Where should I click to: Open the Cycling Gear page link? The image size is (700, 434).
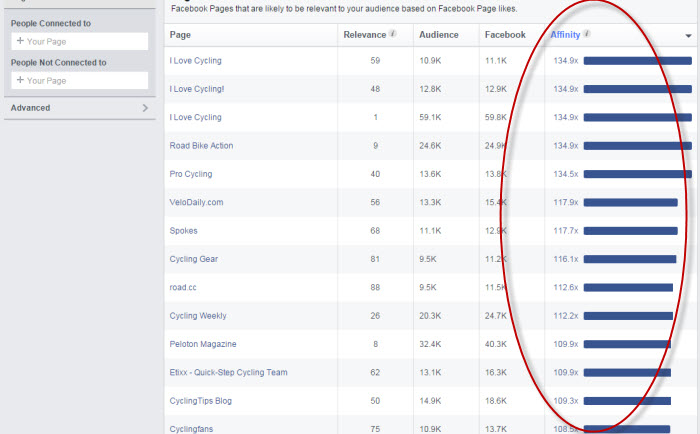pos(193,259)
